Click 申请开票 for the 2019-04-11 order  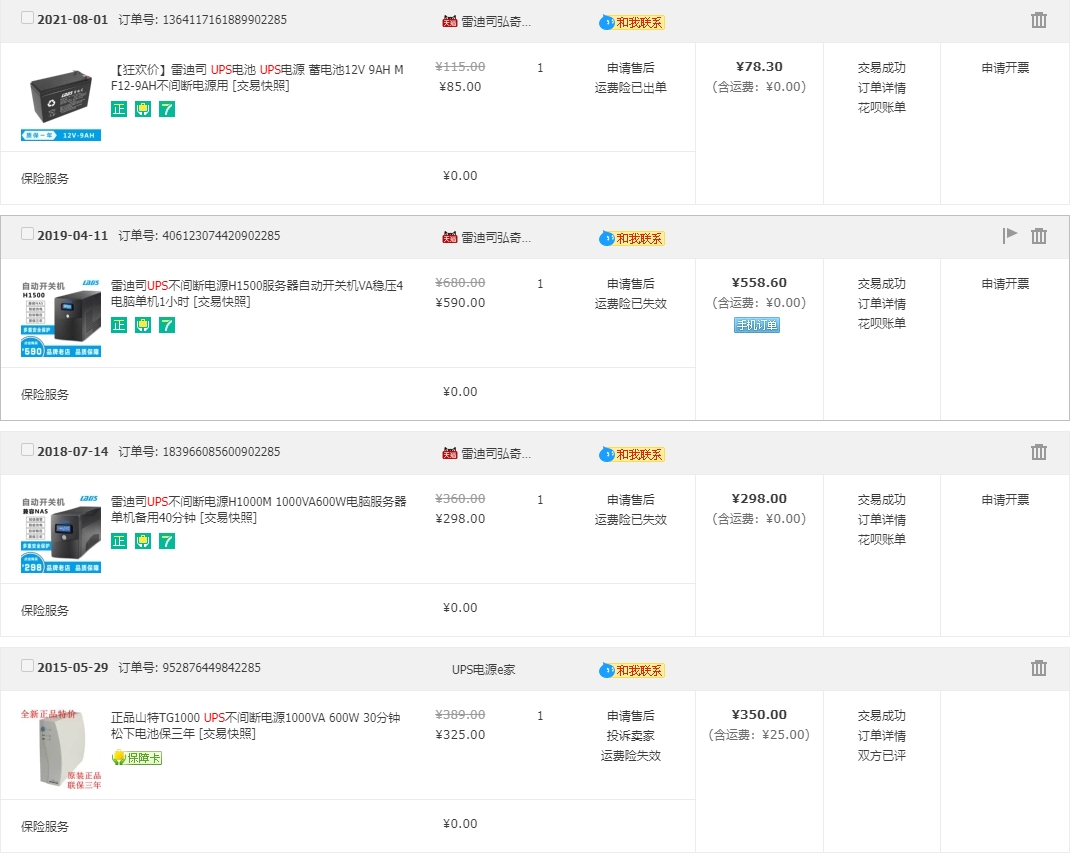click(x=1005, y=283)
